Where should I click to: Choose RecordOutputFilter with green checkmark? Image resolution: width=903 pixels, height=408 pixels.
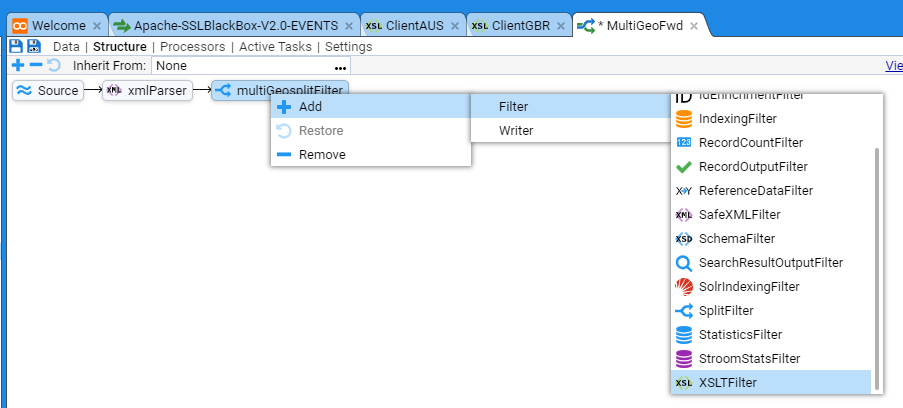click(x=752, y=166)
